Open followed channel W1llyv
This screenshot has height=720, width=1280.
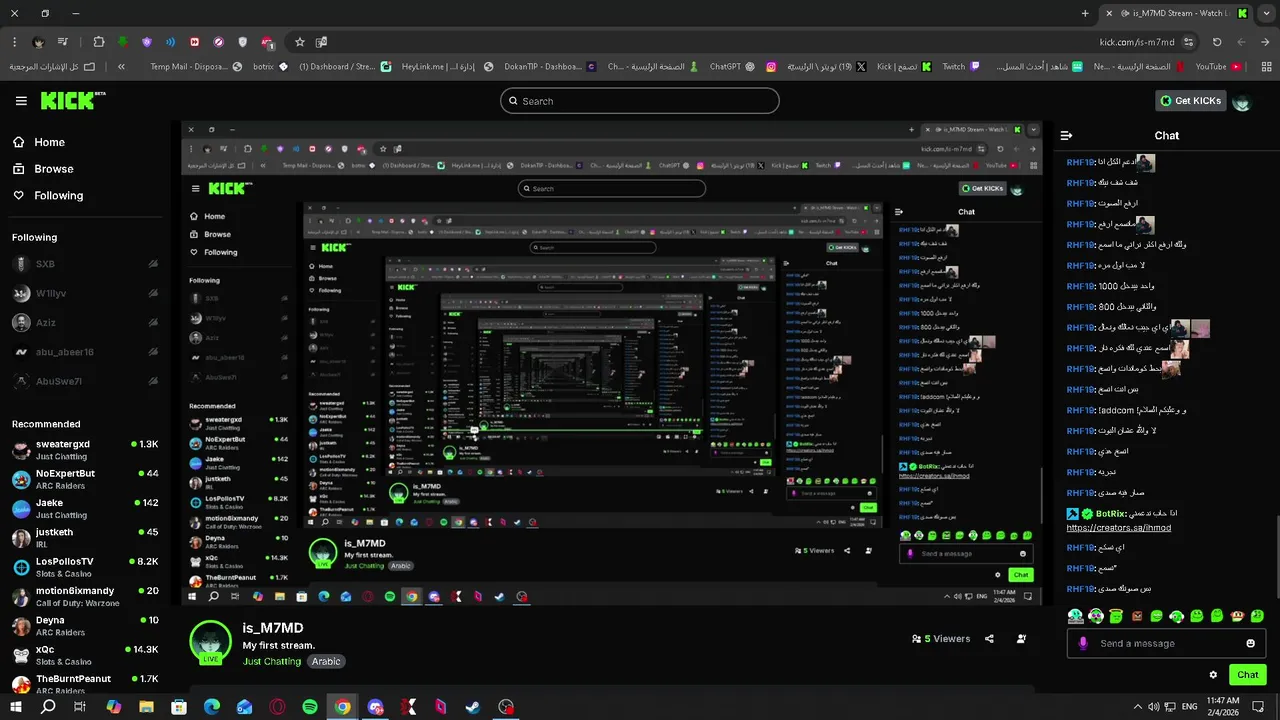pyautogui.click(x=85, y=294)
